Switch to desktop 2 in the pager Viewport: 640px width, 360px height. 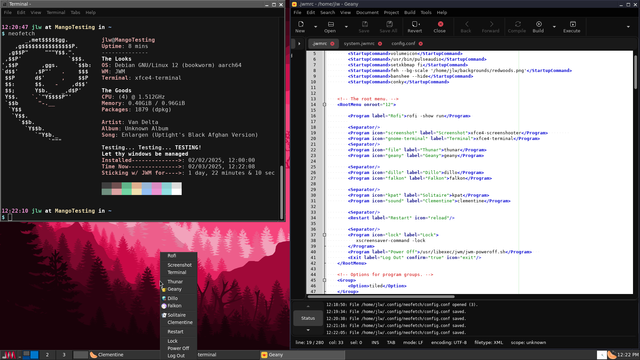pyautogui.click(x=47, y=355)
